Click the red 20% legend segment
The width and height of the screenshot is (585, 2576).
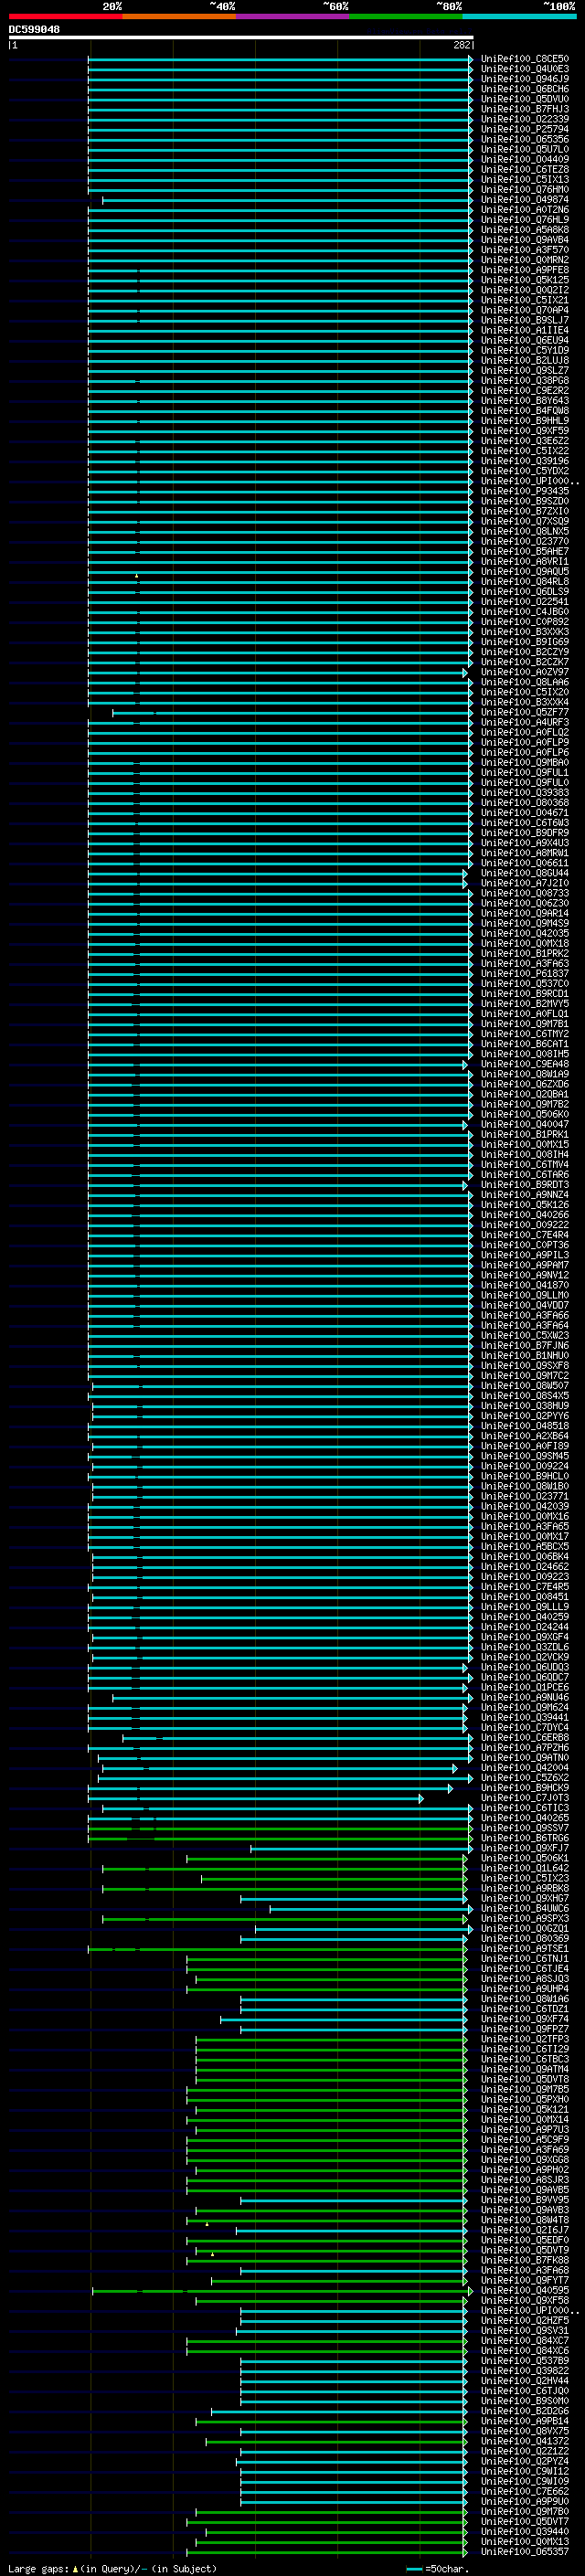click(65, 16)
